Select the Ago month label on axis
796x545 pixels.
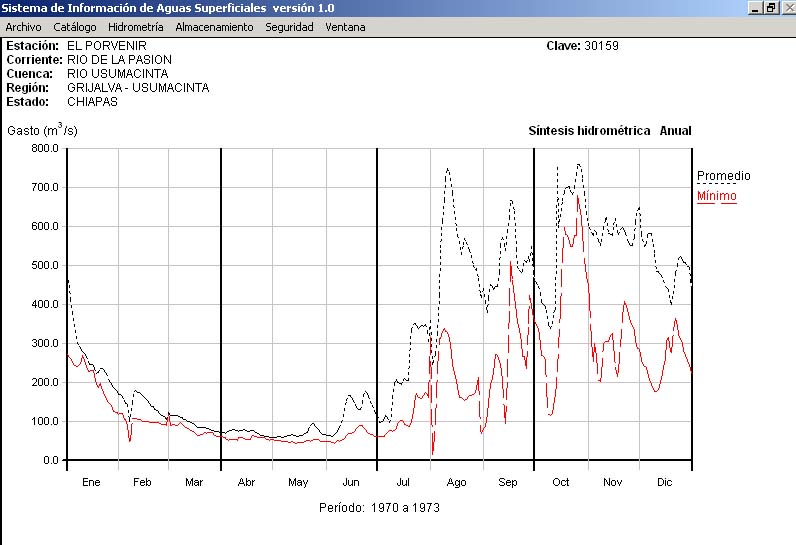456,482
